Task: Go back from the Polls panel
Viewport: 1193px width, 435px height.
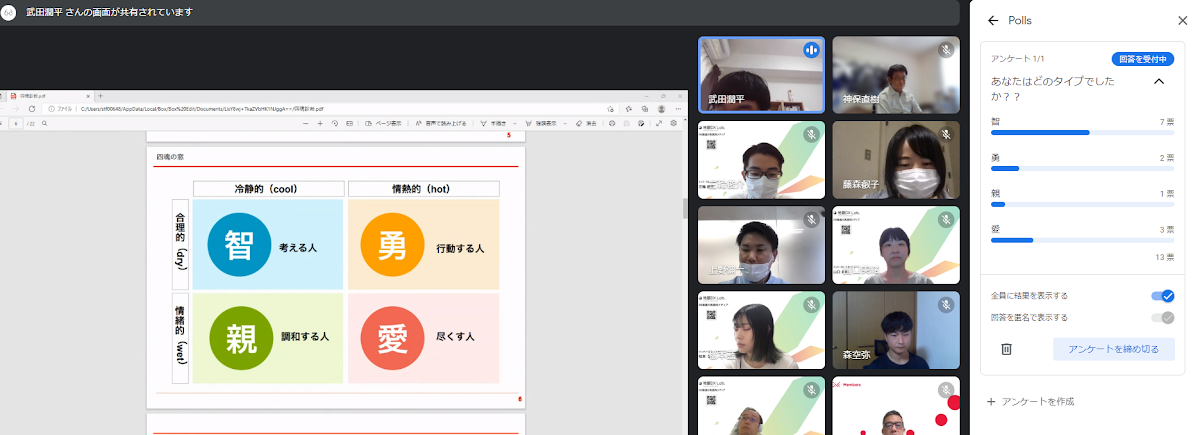Action: (992, 21)
